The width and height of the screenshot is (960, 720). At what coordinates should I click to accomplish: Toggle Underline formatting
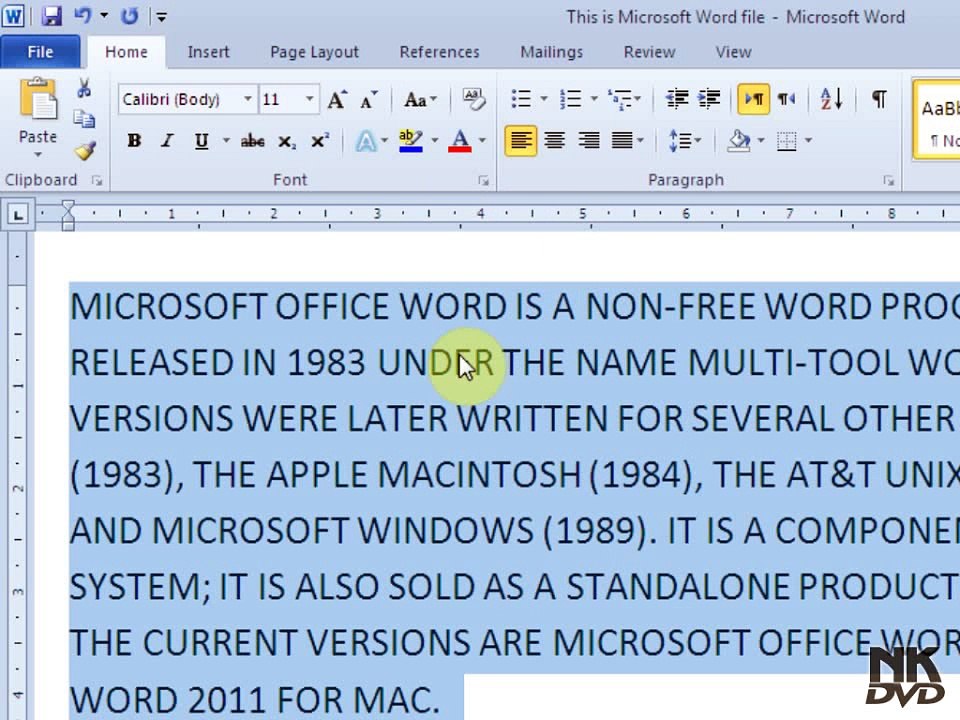[x=201, y=141]
